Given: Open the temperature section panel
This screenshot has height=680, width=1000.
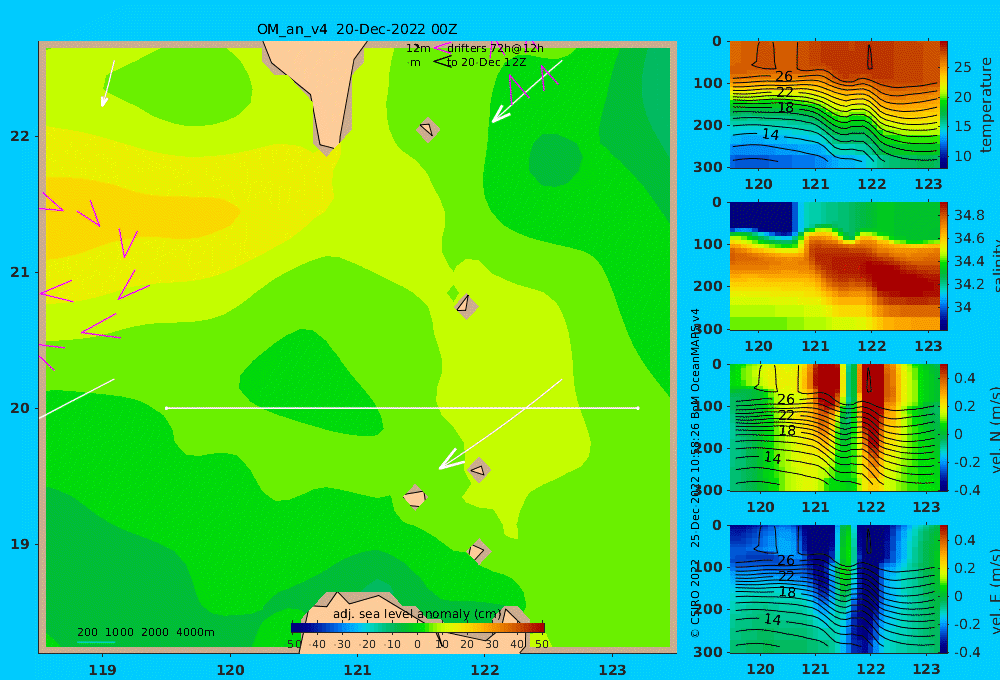Looking at the screenshot, I should (835, 105).
